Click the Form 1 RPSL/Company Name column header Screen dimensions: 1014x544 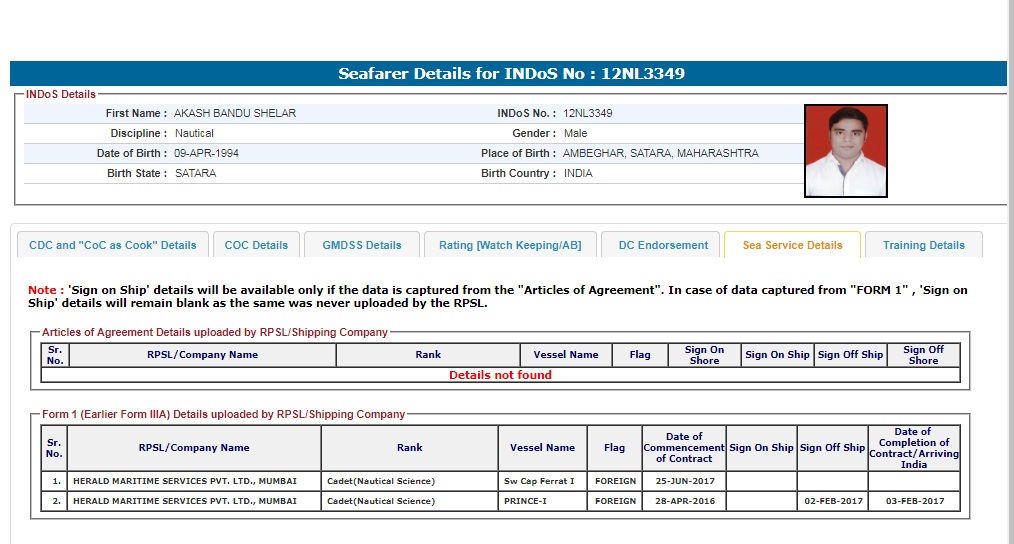[x=194, y=448]
